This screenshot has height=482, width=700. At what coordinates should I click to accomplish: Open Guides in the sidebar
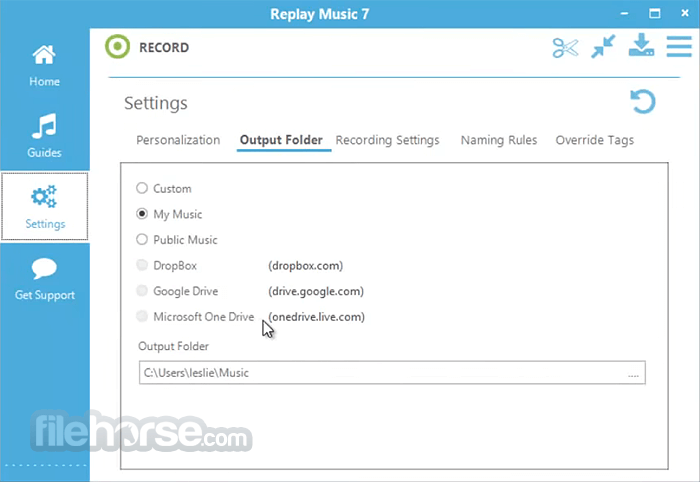(x=44, y=136)
